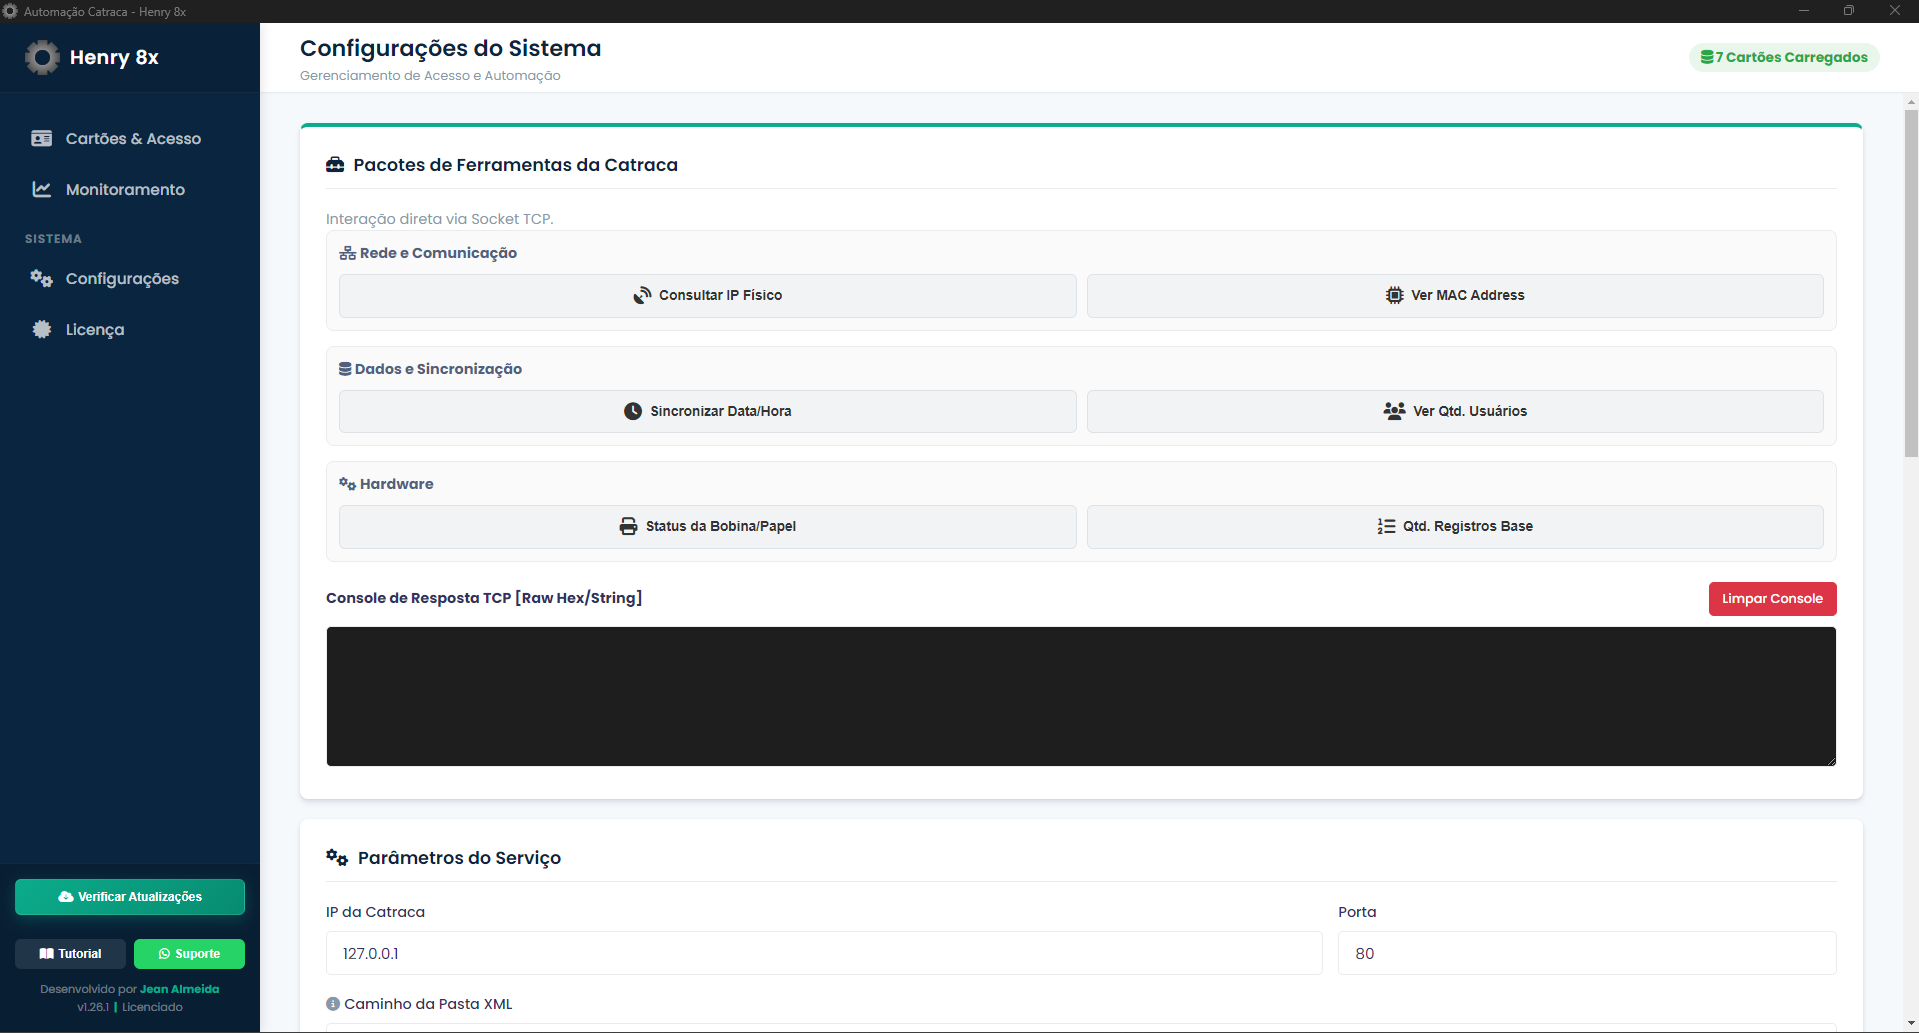
Task: Click the 7 Cartões Carregados badge
Action: [1784, 57]
